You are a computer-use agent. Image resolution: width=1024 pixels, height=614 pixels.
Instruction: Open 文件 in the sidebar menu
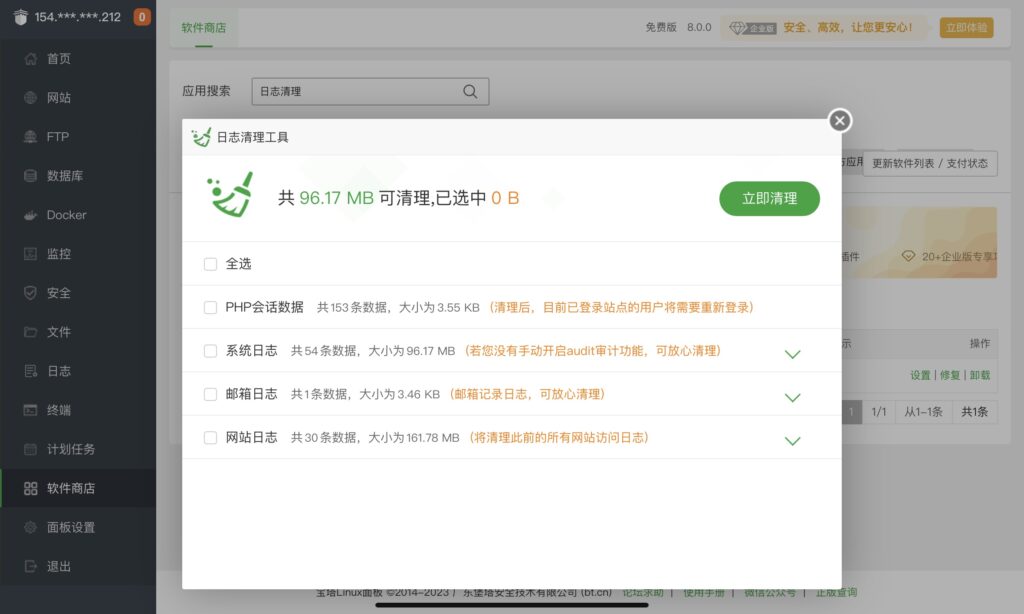click(x=58, y=332)
